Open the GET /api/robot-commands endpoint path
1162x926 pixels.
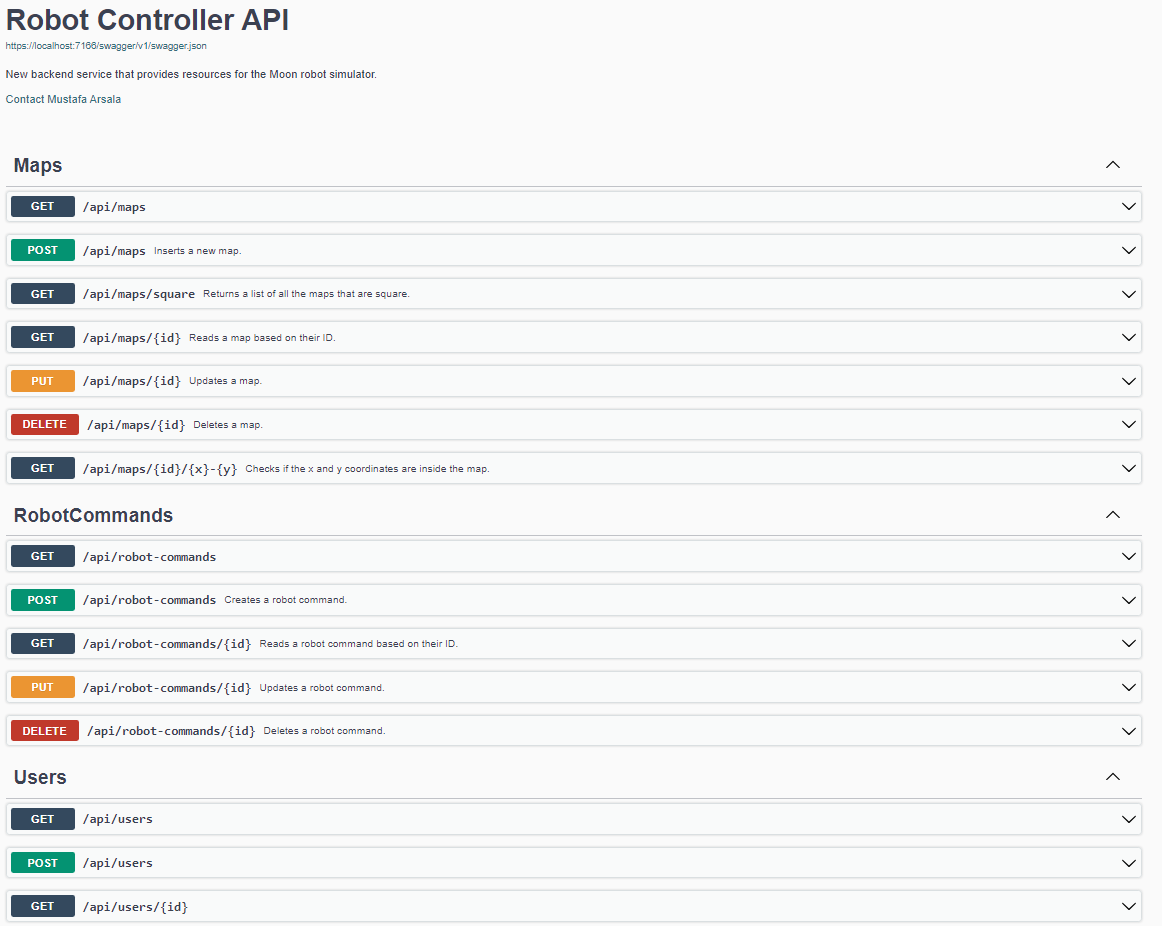pyautogui.click(x=149, y=557)
